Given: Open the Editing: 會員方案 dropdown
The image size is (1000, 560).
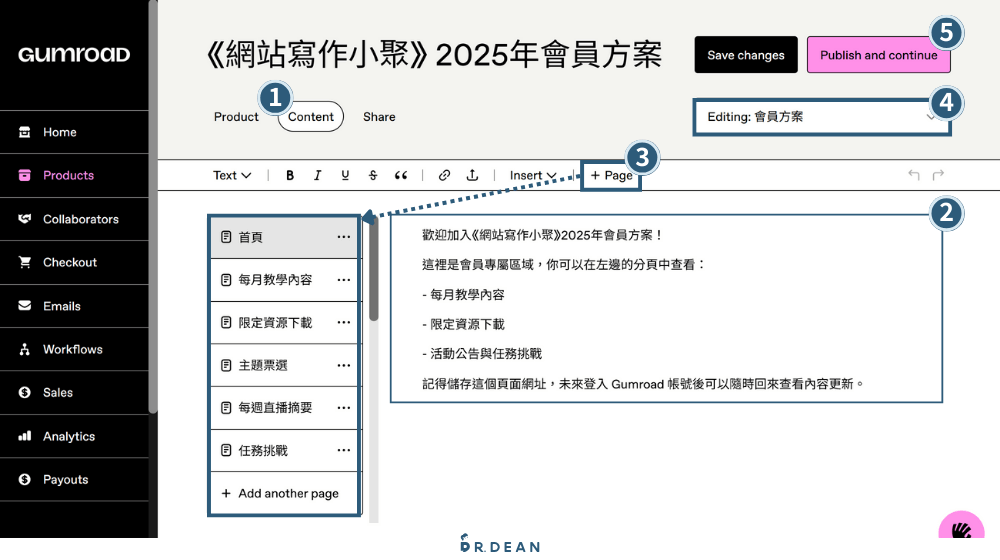Looking at the screenshot, I should [821, 117].
